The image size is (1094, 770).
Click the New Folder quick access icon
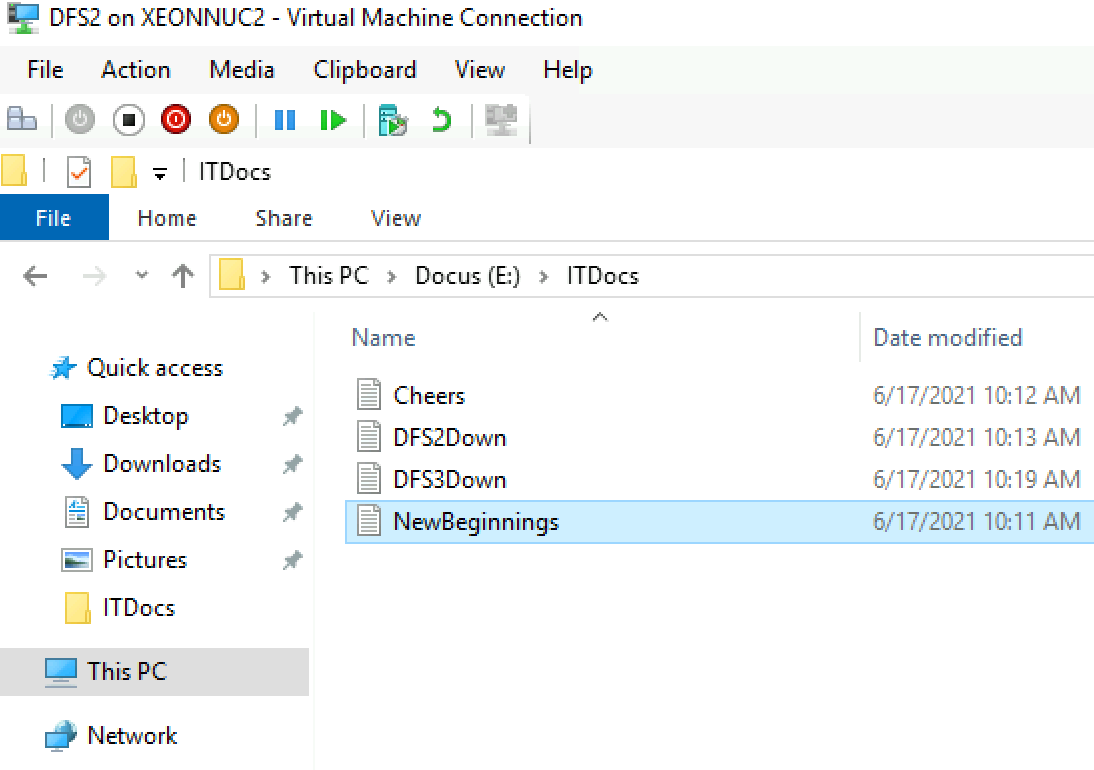coord(123,172)
